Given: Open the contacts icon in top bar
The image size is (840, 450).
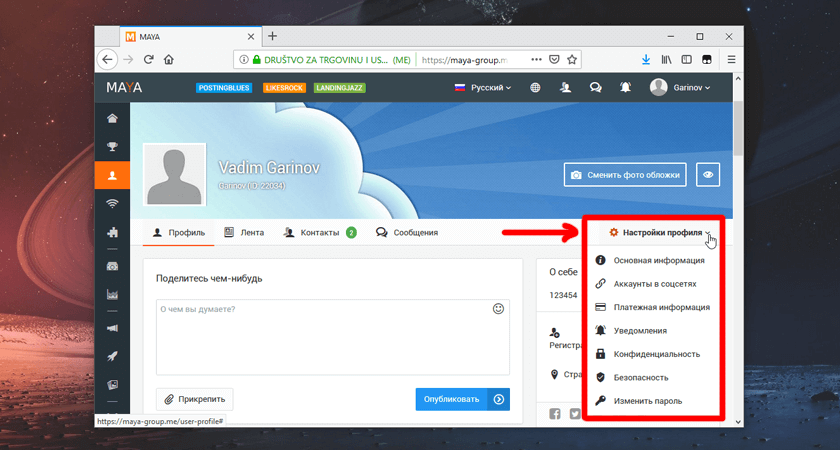Looking at the screenshot, I should pos(565,88).
